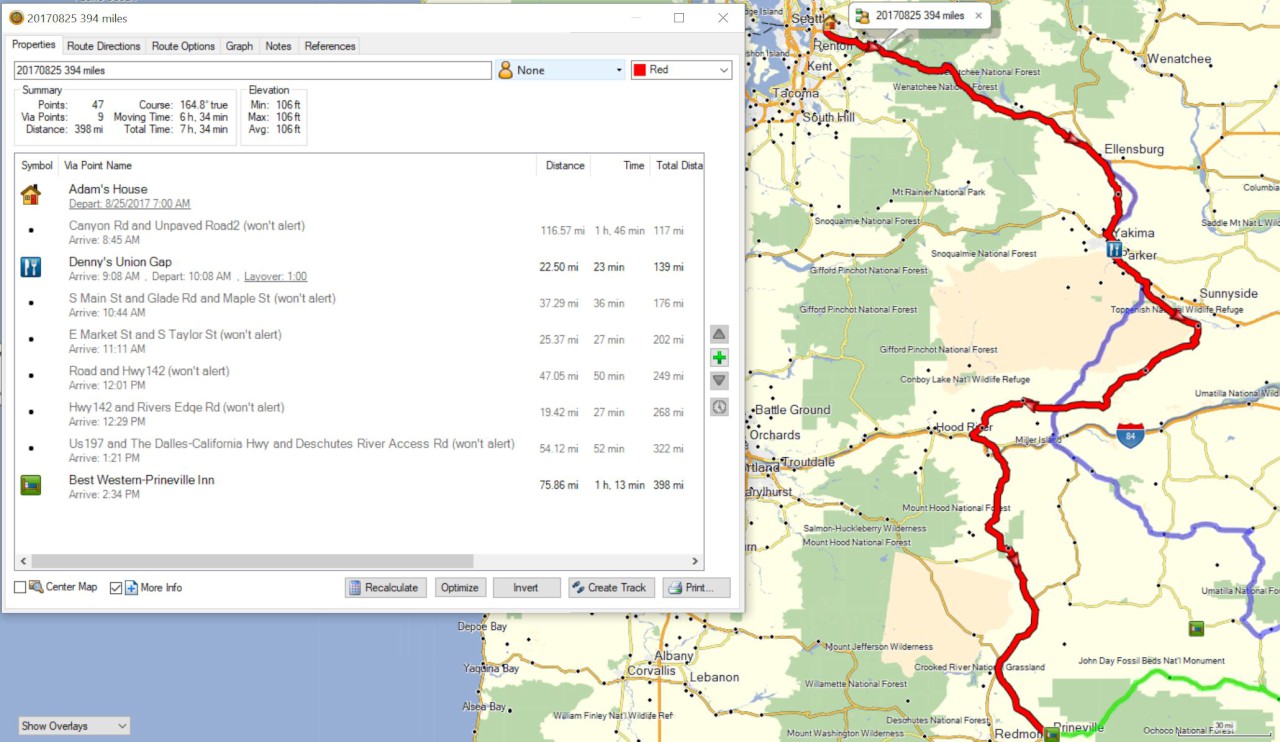
Task: Click the clock icon beside the via point list
Action: coord(719,407)
